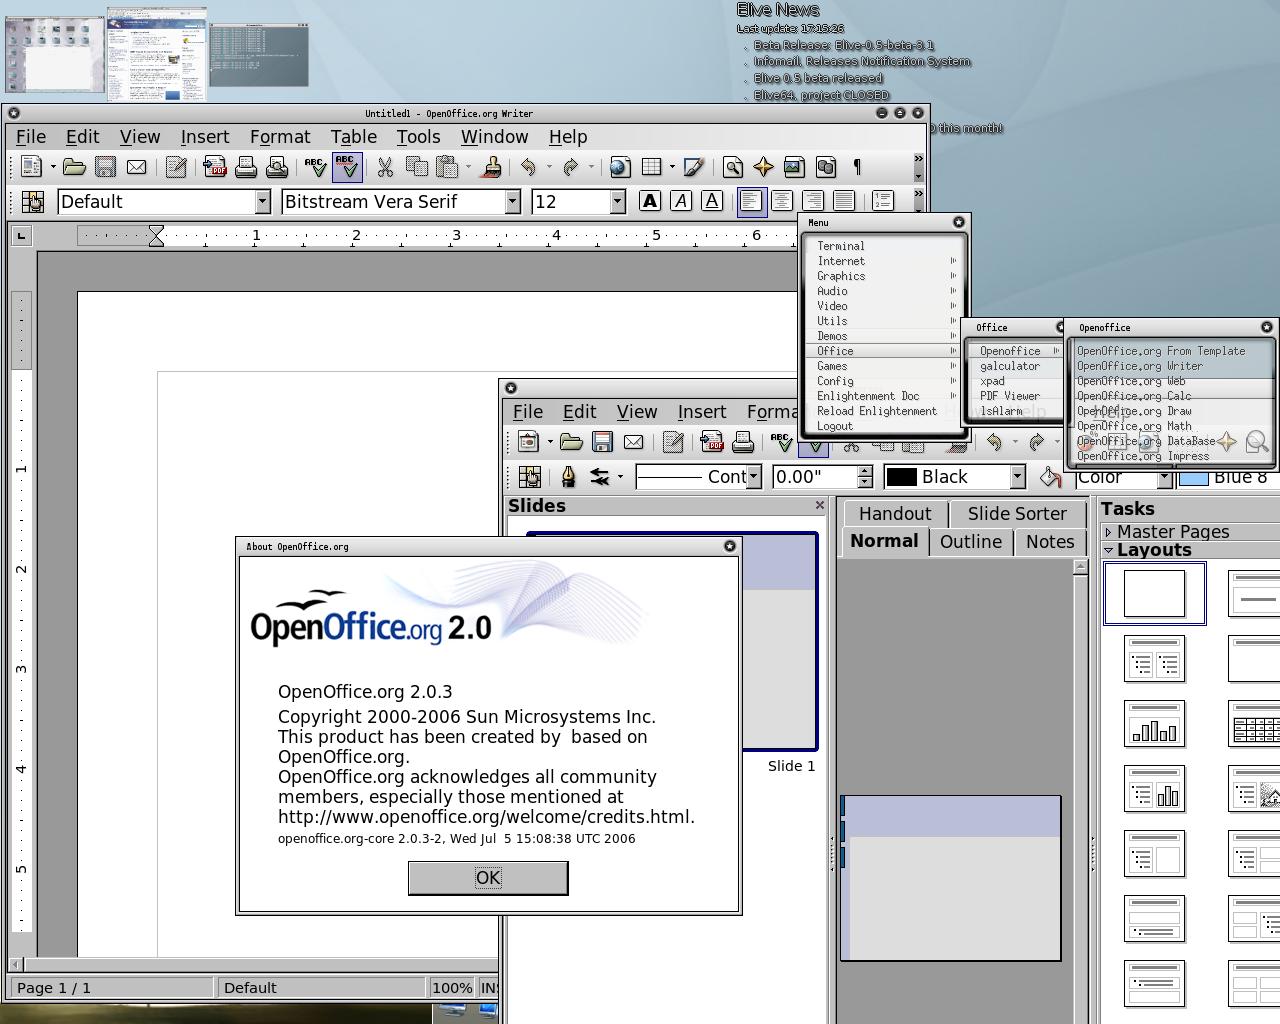Insert Hyperlink using Writer globe icon

coord(620,167)
